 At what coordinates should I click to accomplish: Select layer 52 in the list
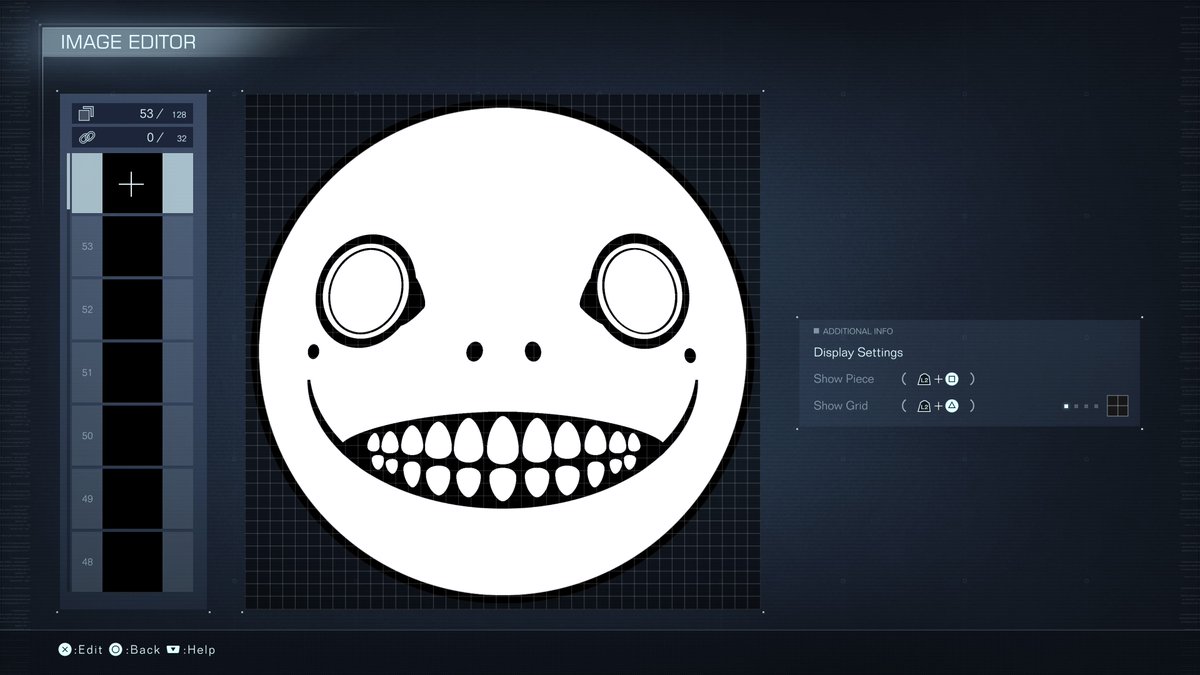(131, 309)
